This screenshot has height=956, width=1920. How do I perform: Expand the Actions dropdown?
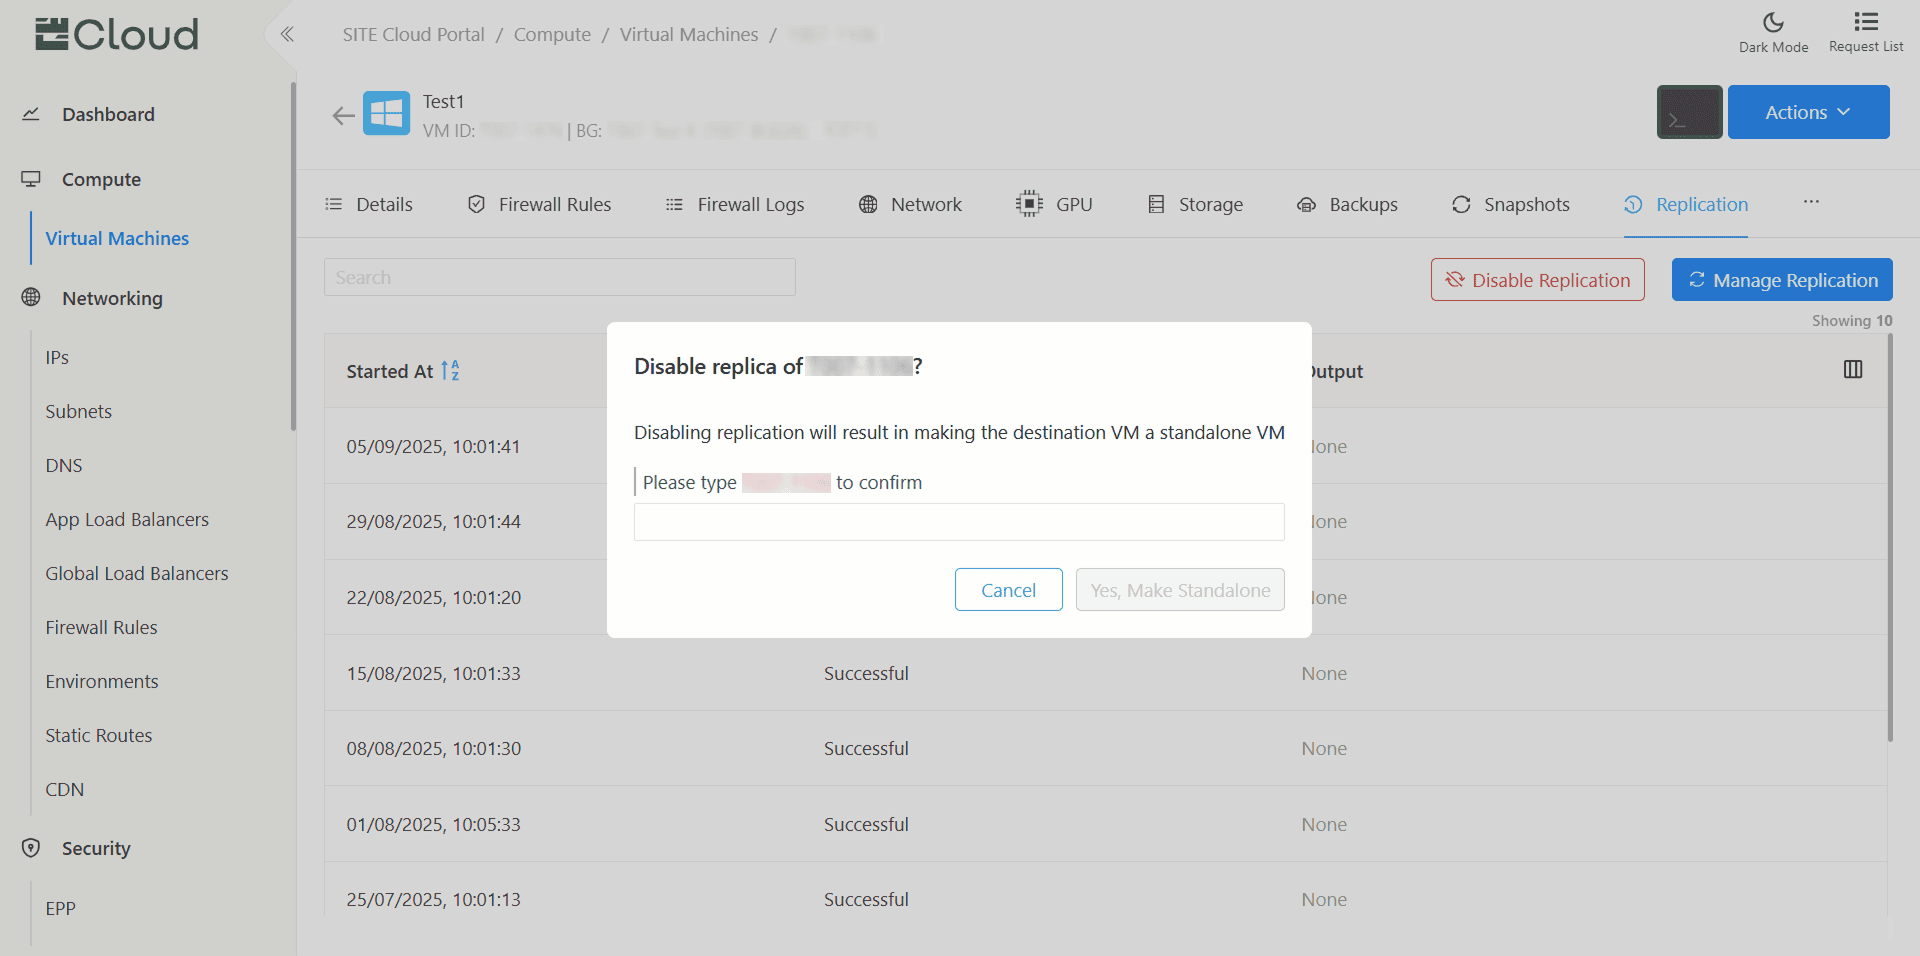(x=1808, y=112)
